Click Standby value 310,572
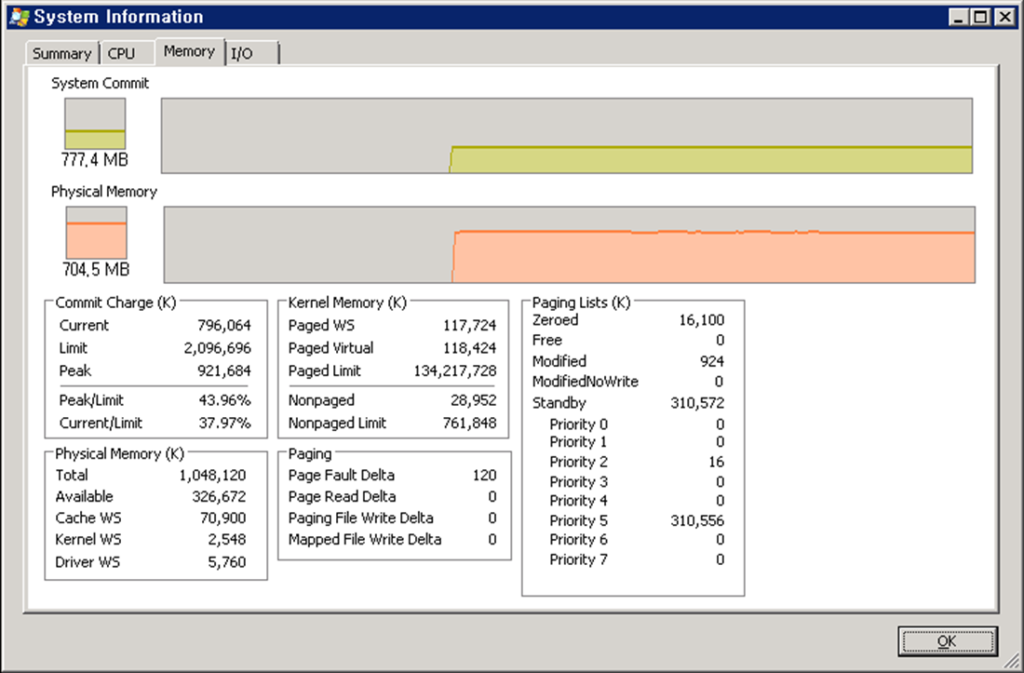 coord(697,403)
